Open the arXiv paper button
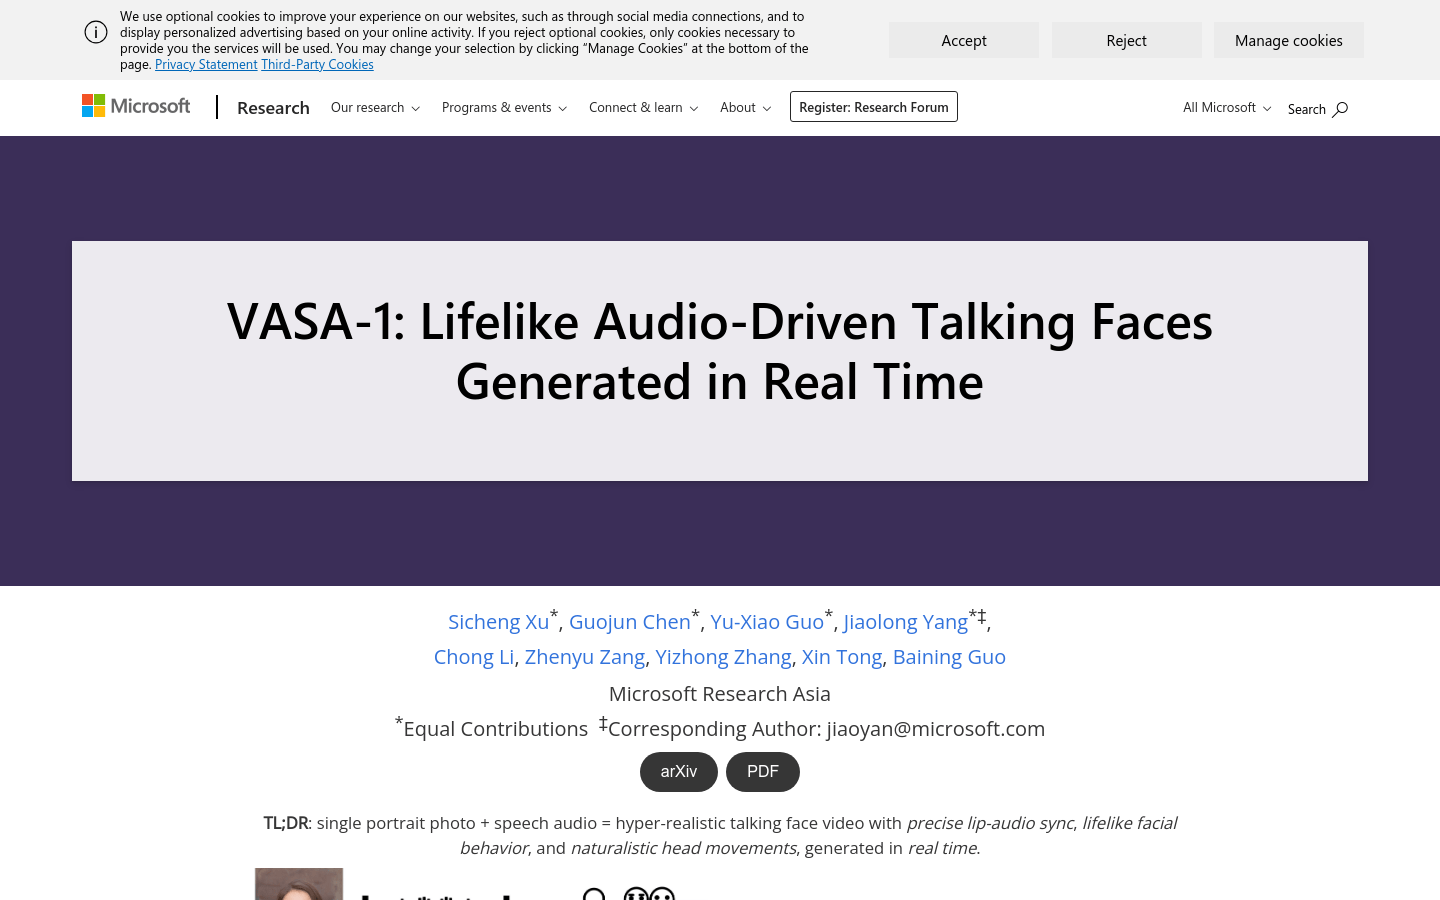Image resolution: width=1440 pixels, height=900 pixels. point(679,772)
